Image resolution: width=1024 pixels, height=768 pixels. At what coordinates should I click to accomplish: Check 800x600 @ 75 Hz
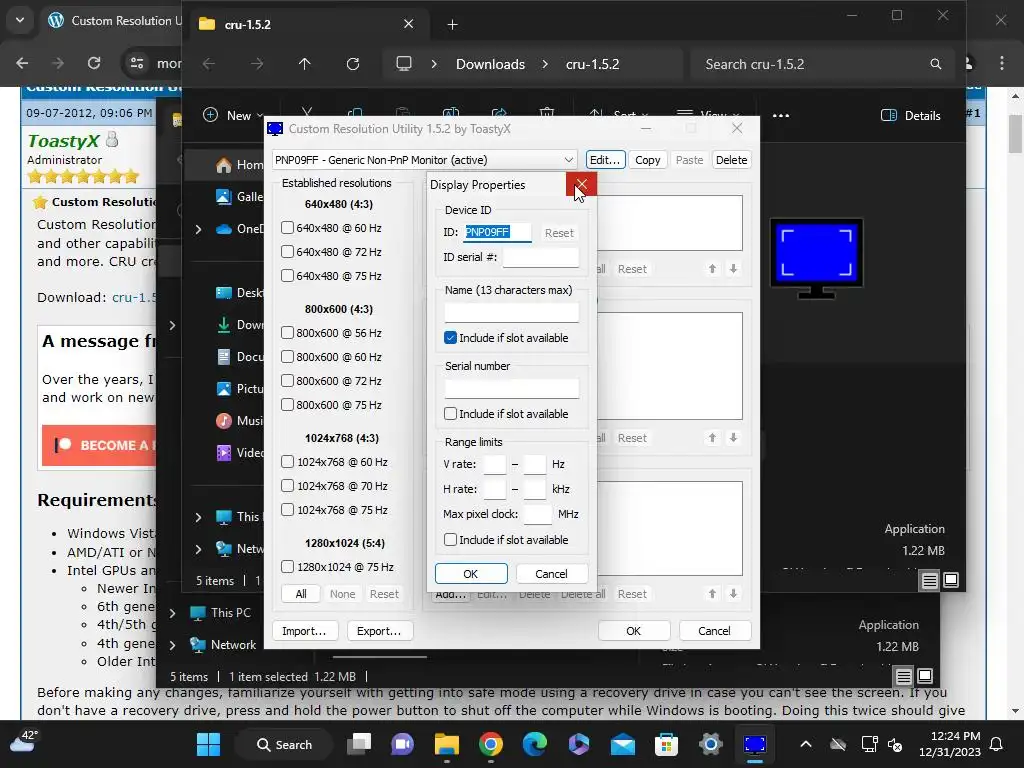tap(287, 405)
